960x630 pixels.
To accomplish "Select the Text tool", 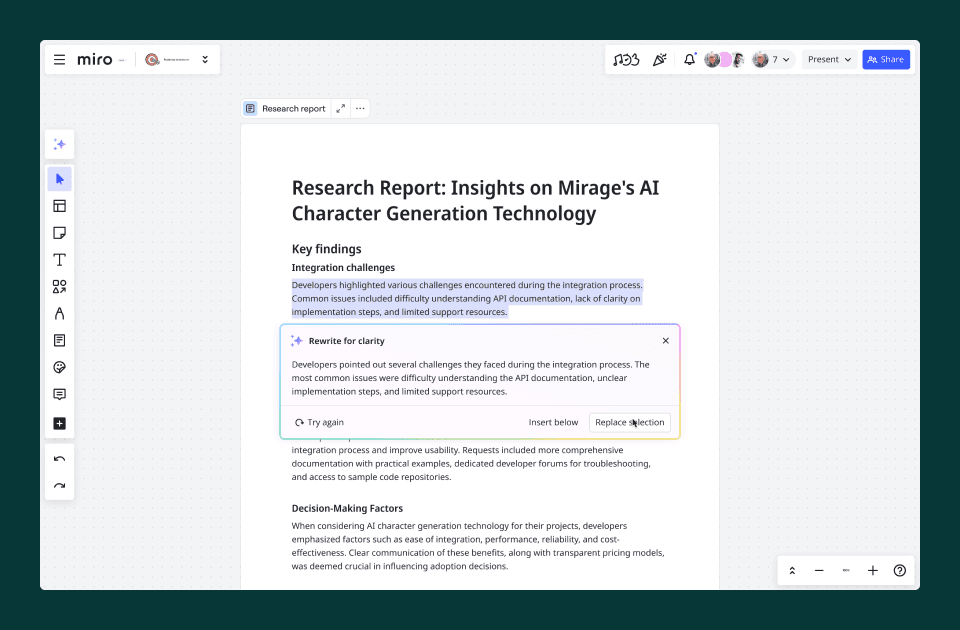I will tap(59, 260).
